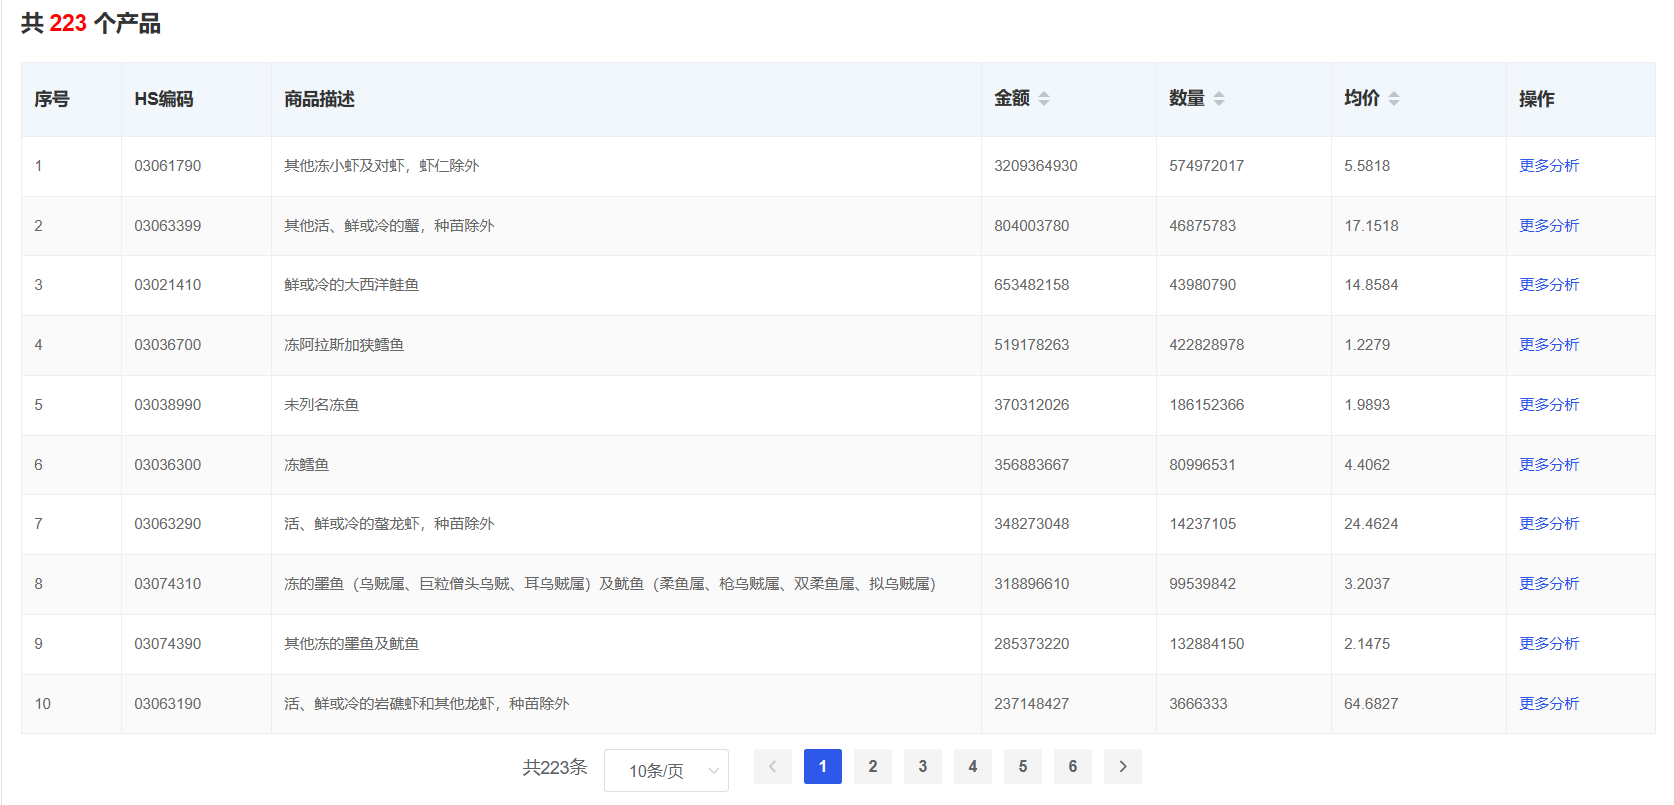Viewport: 1674px width, 805px height.
Task: Click the HS编码 column header
Action: point(164,99)
